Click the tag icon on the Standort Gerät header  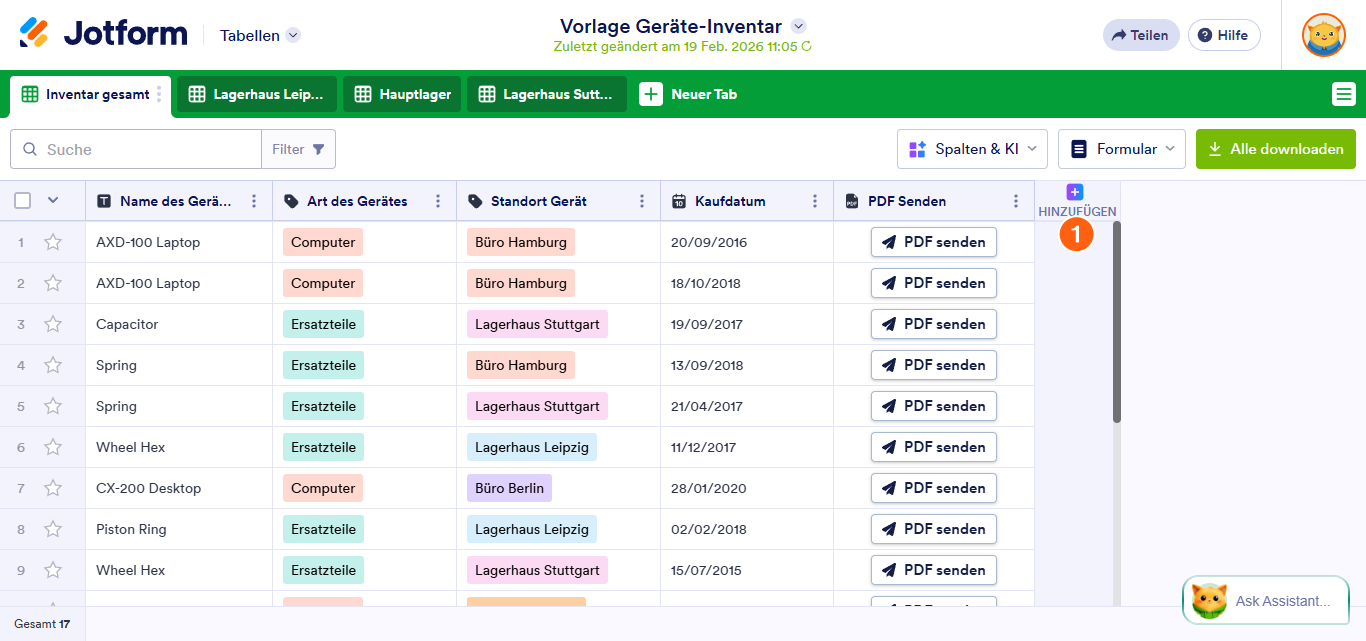point(475,200)
